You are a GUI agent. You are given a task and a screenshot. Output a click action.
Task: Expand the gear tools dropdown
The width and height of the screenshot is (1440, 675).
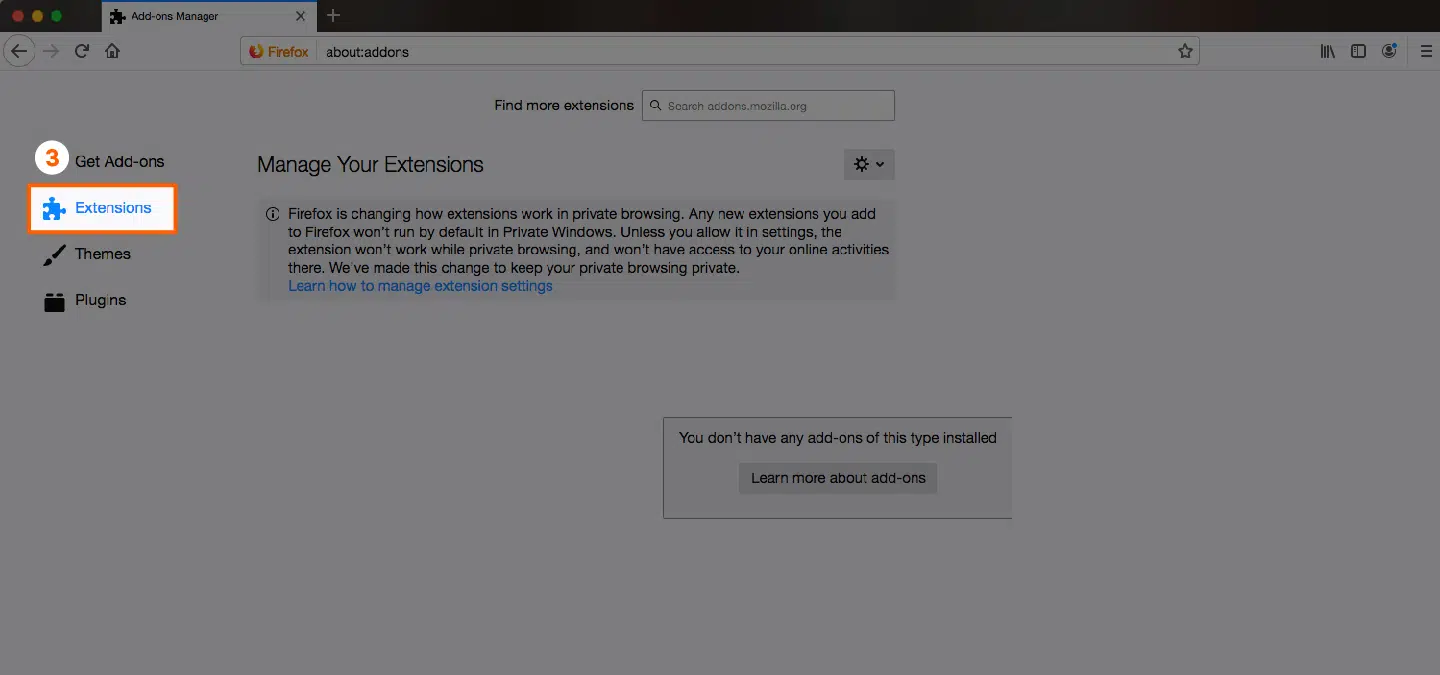(x=869, y=164)
